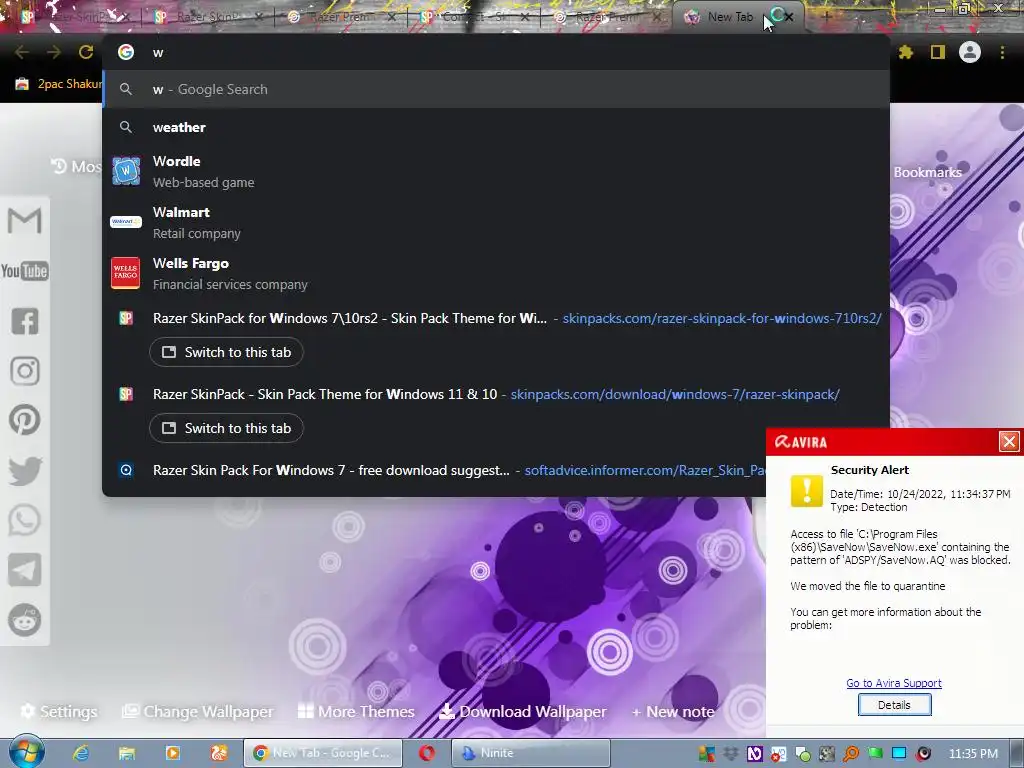Click the green flag tray icon
The height and width of the screenshot is (768, 1024).
click(x=875, y=754)
